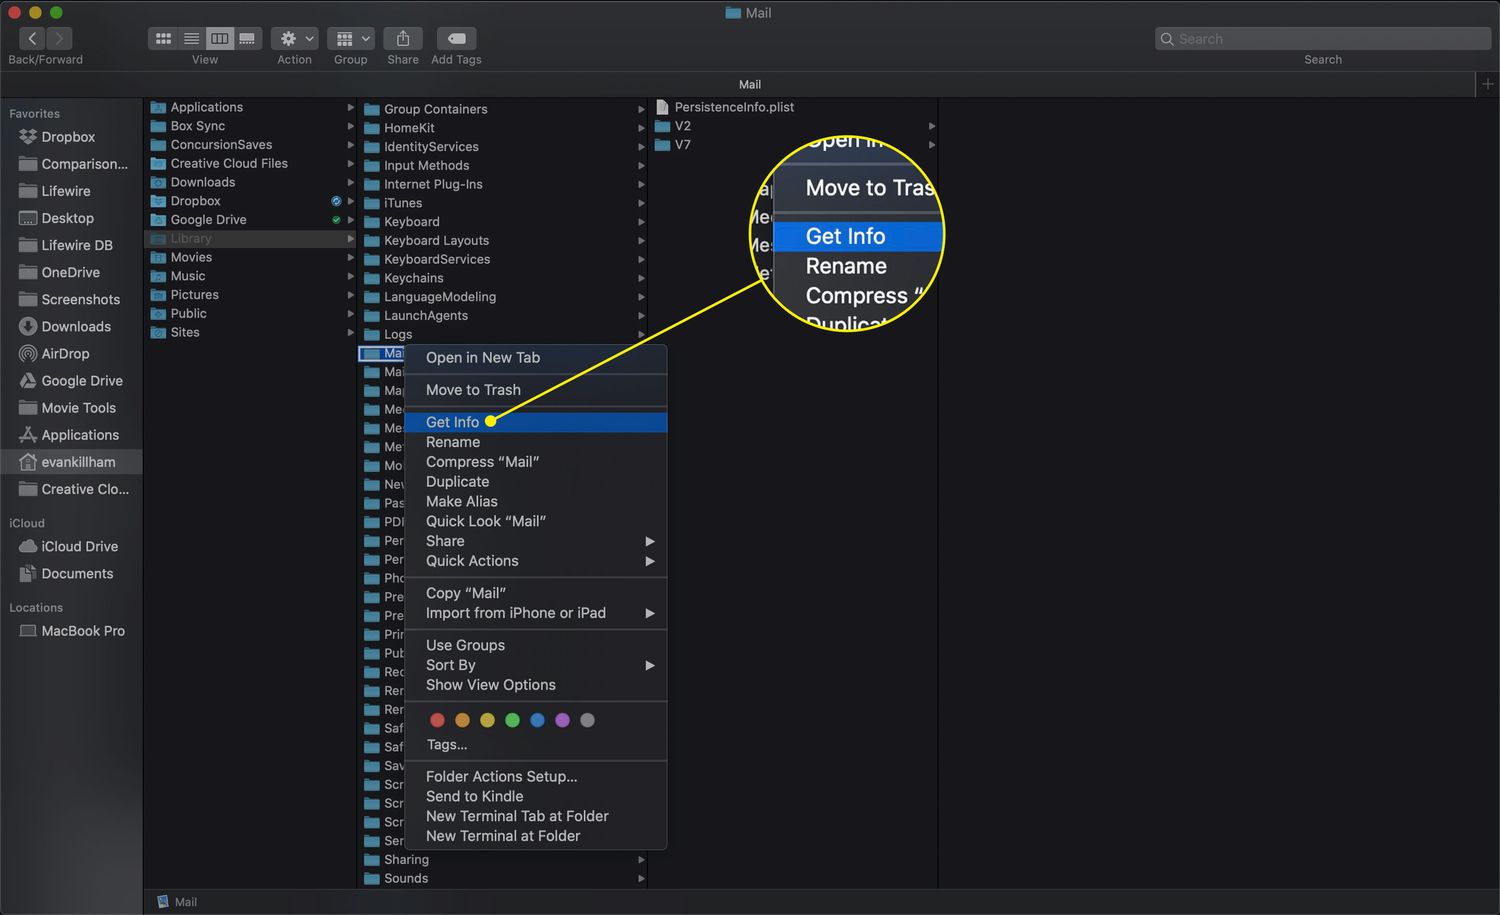Open Downloads in the Favorites sidebar

point(76,326)
